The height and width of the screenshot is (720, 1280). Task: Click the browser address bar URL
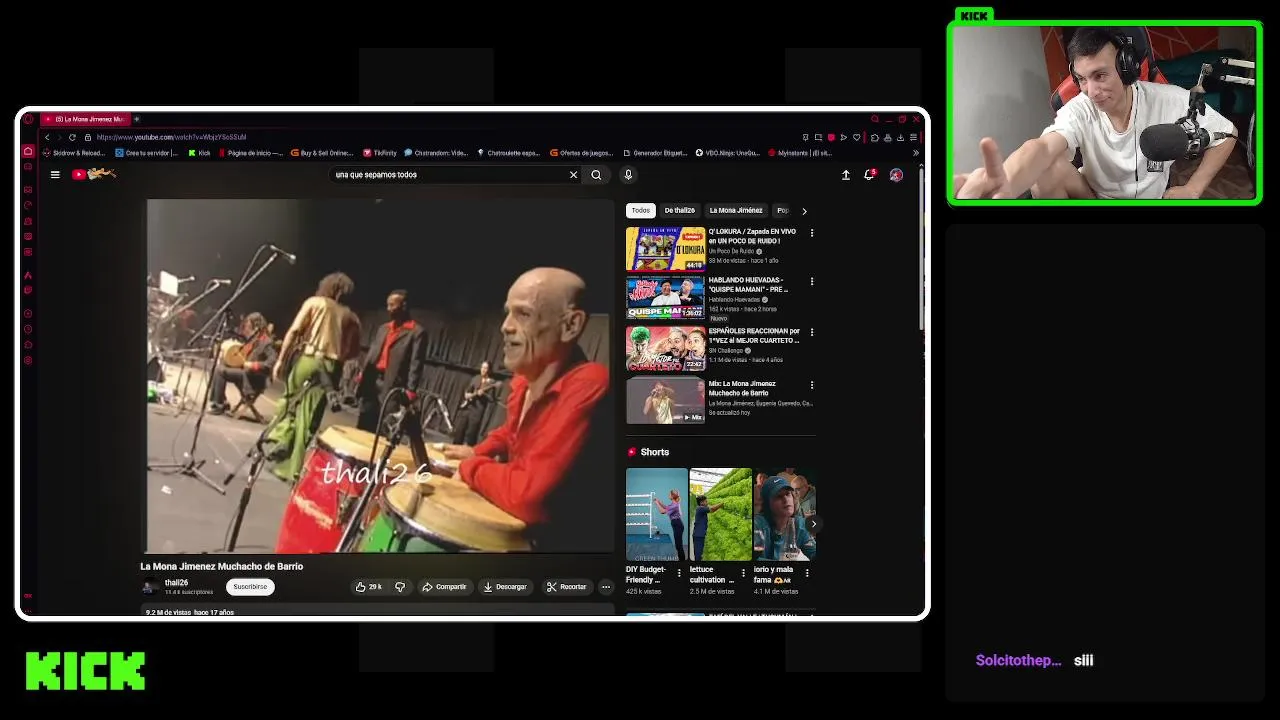coord(171,137)
